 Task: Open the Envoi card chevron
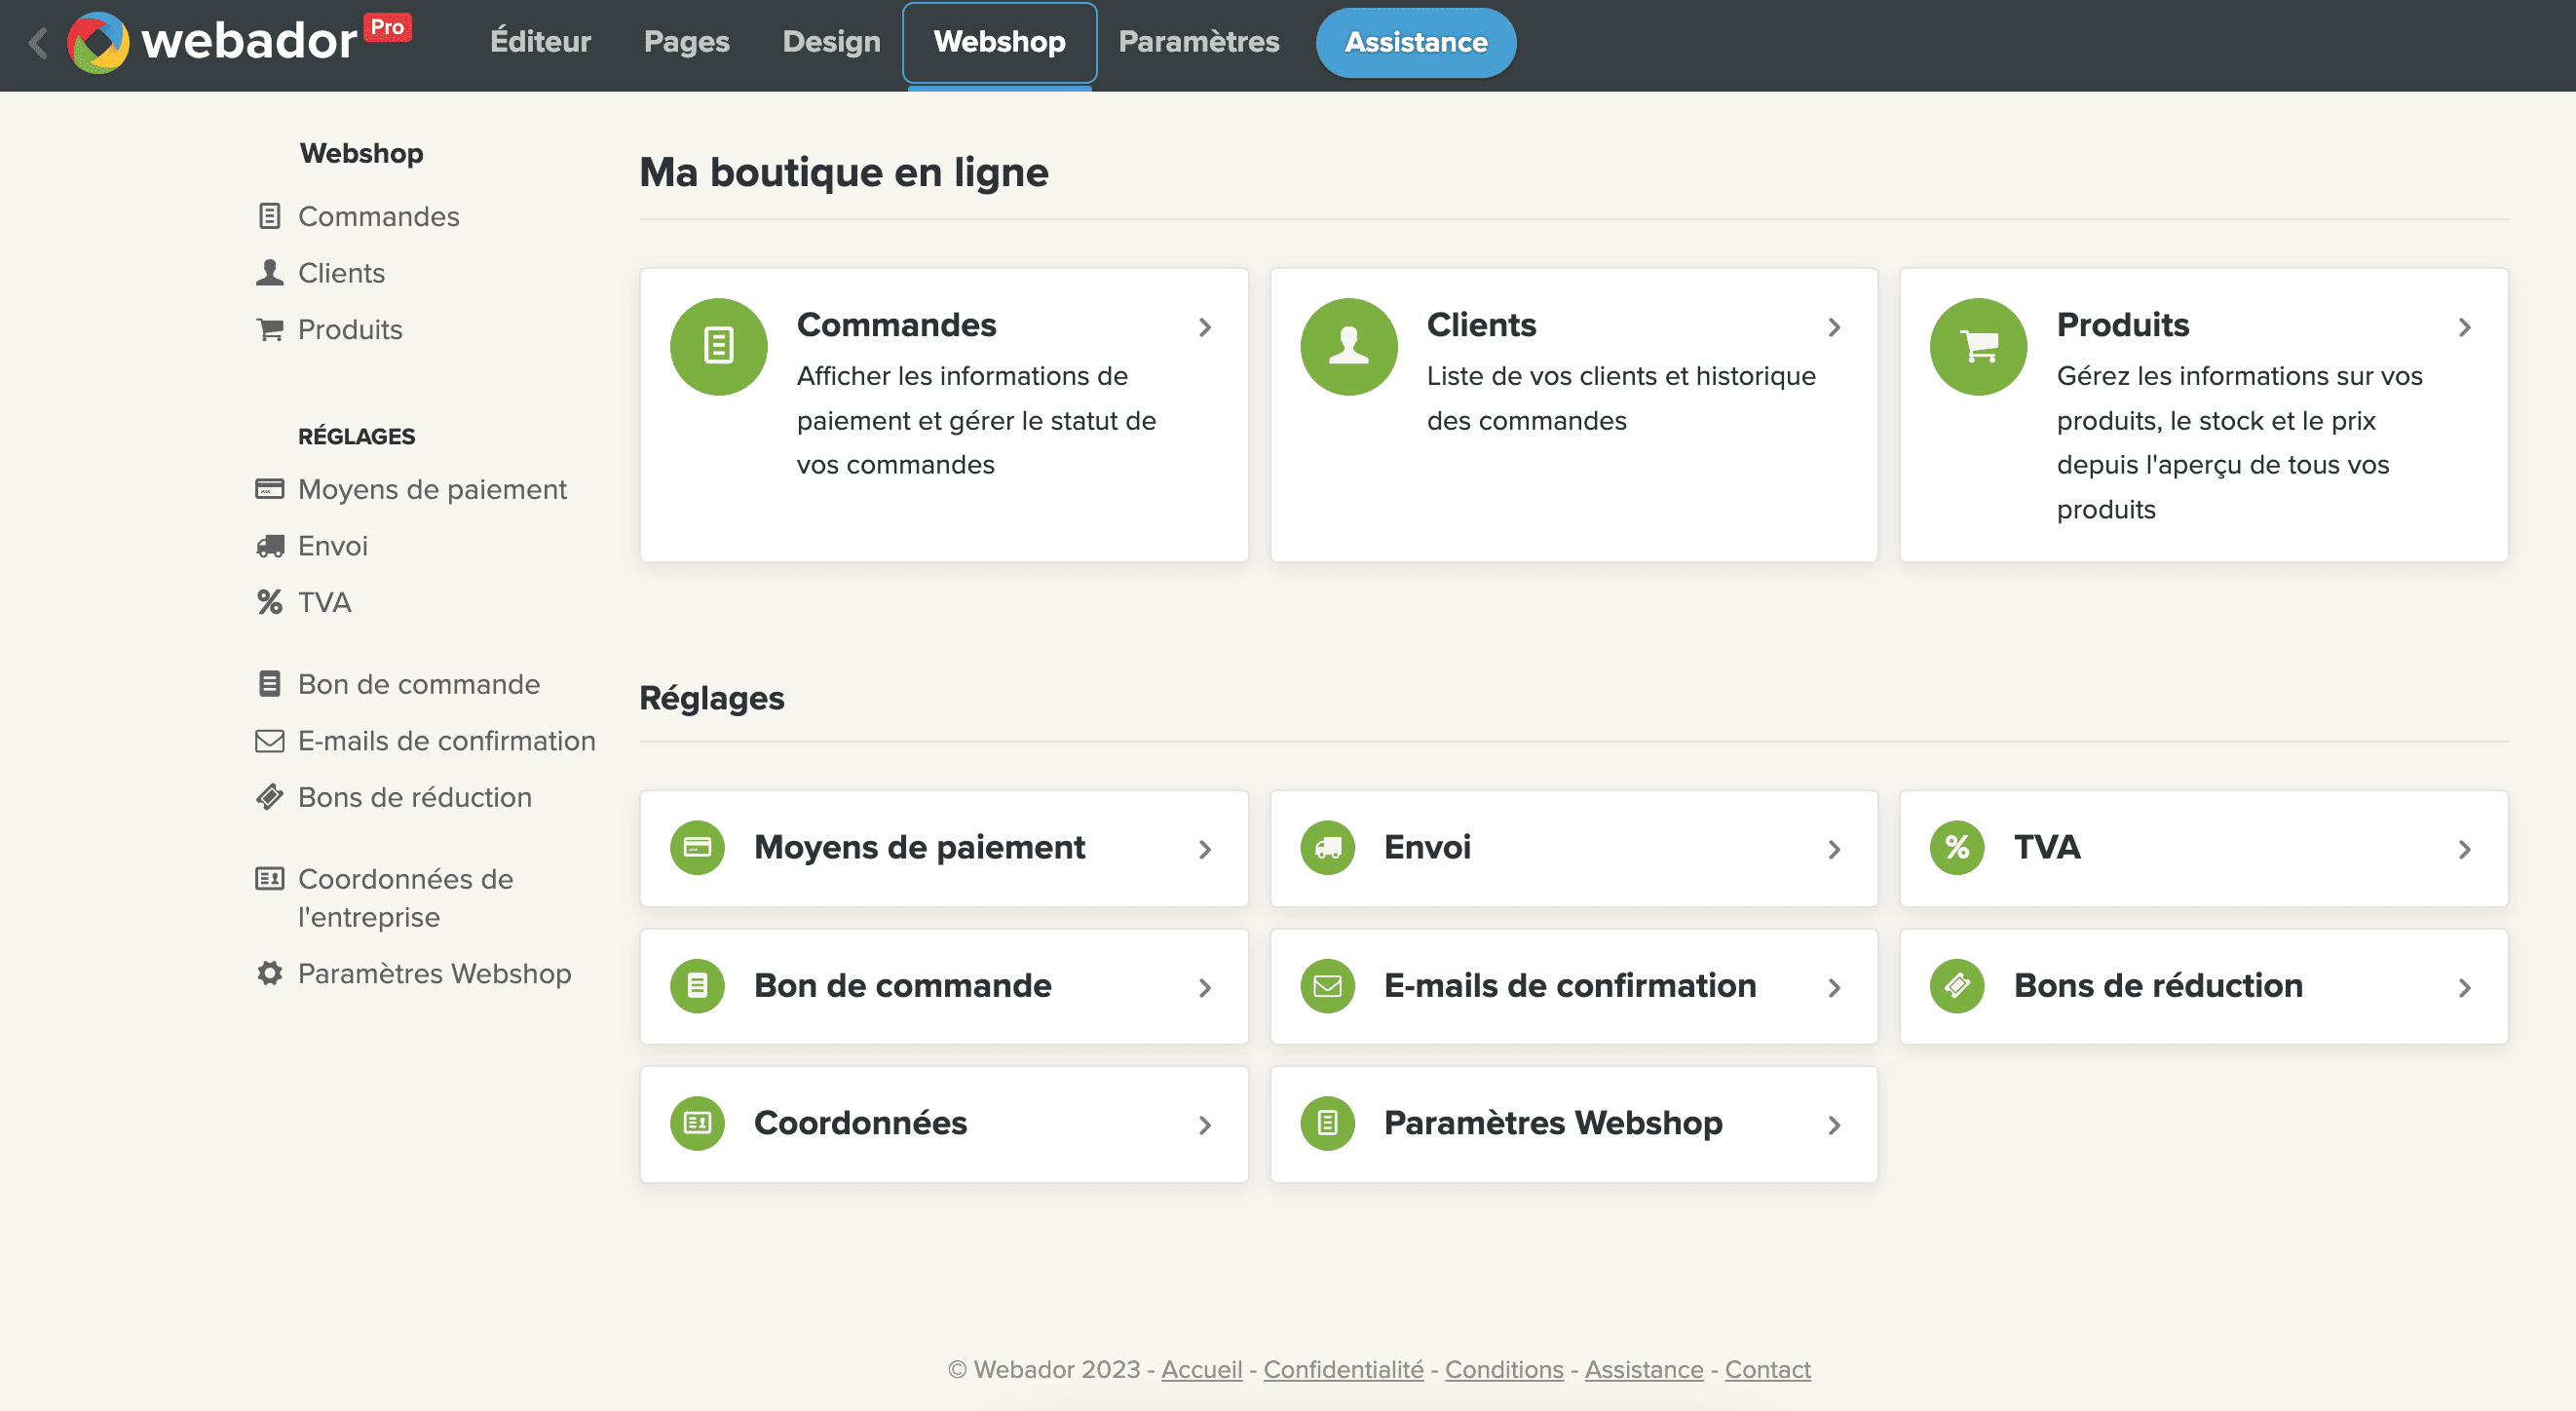point(1834,849)
